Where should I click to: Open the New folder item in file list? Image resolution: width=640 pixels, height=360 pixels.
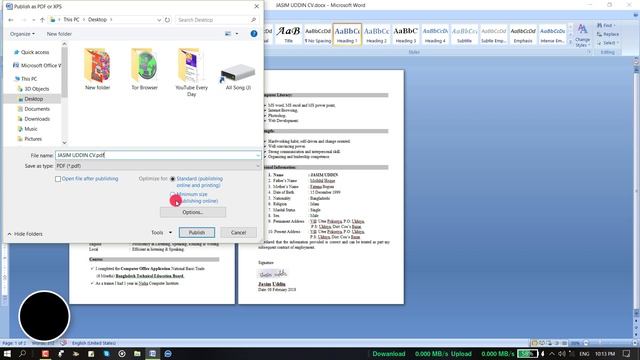97,69
